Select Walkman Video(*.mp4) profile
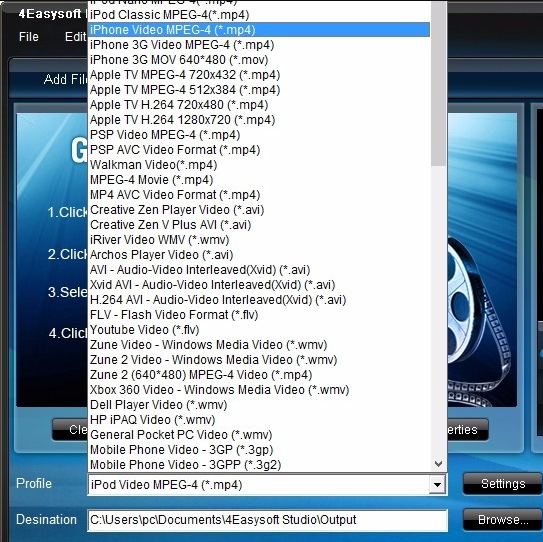The image size is (543, 542). point(259,165)
